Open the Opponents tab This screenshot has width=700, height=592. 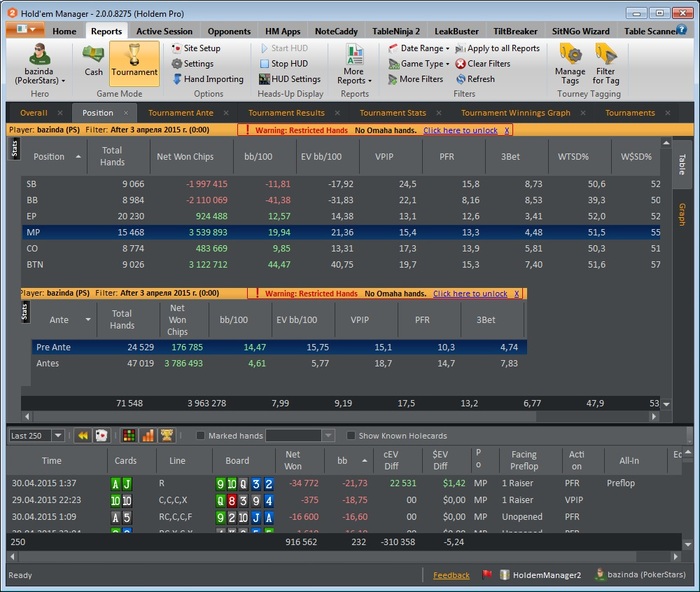[x=229, y=31]
